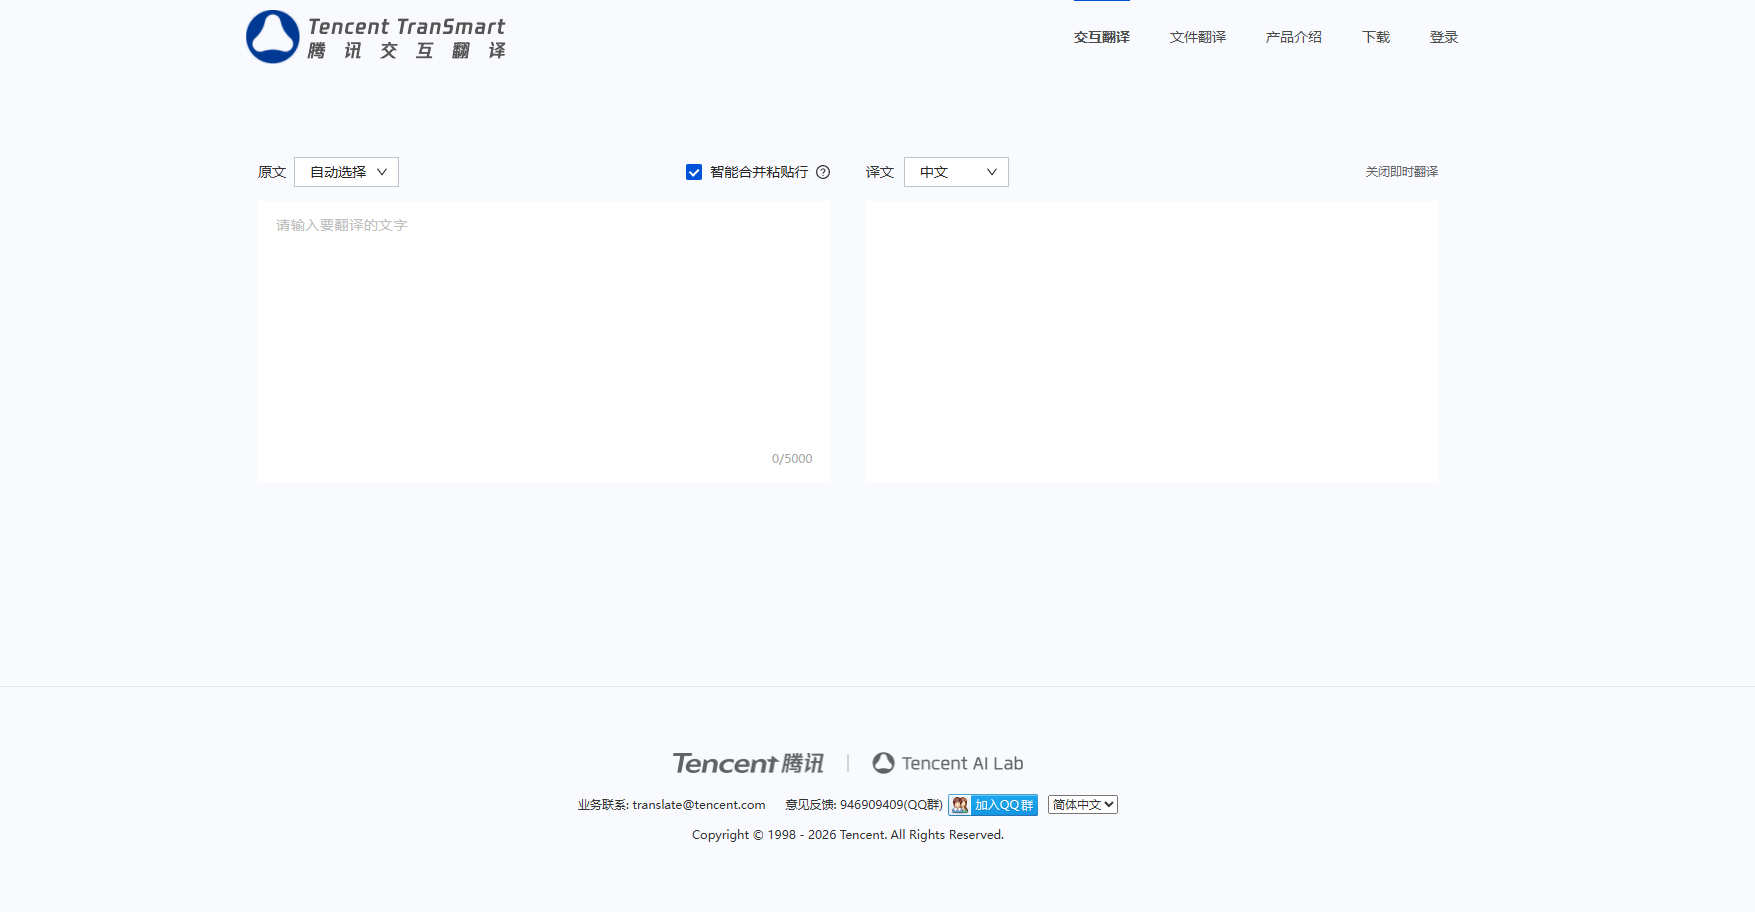Click the Tencent AI Lab logo
This screenshot has width=1755, height=912.
coord(948,763)
